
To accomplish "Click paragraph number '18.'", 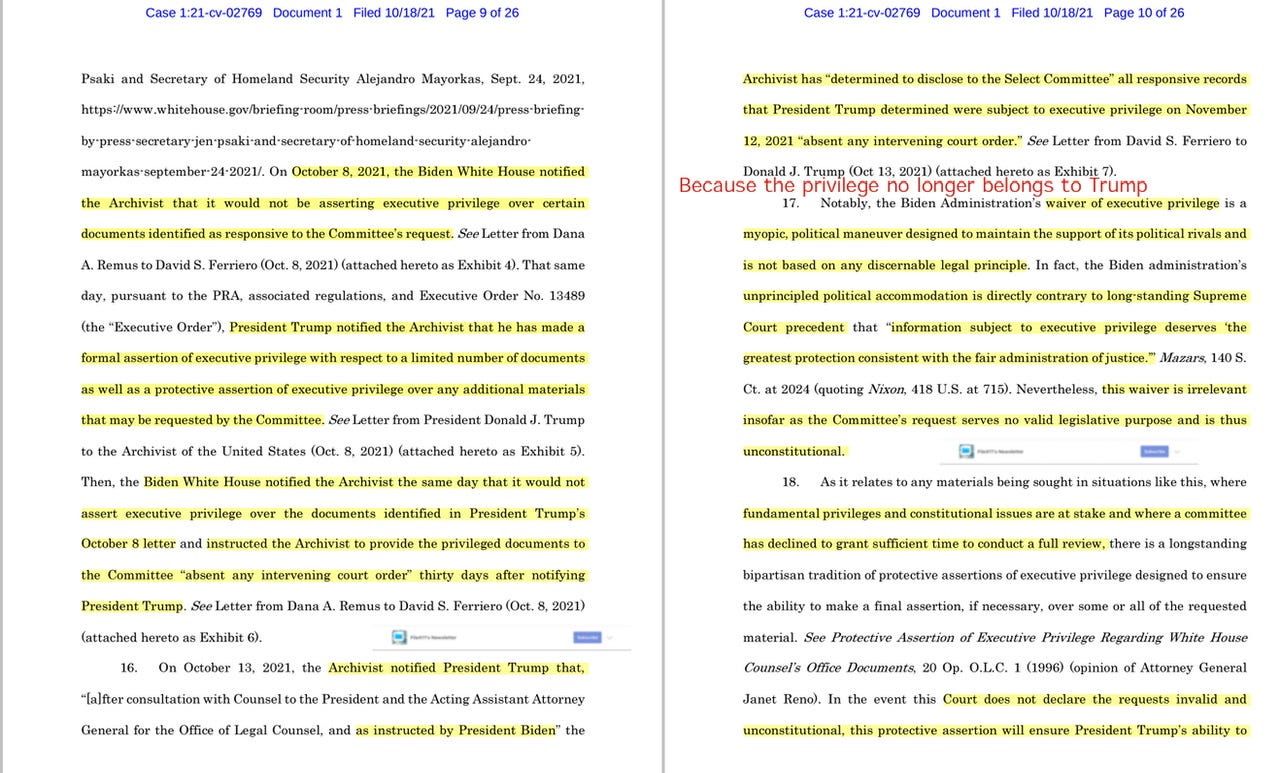I will 790,482.
